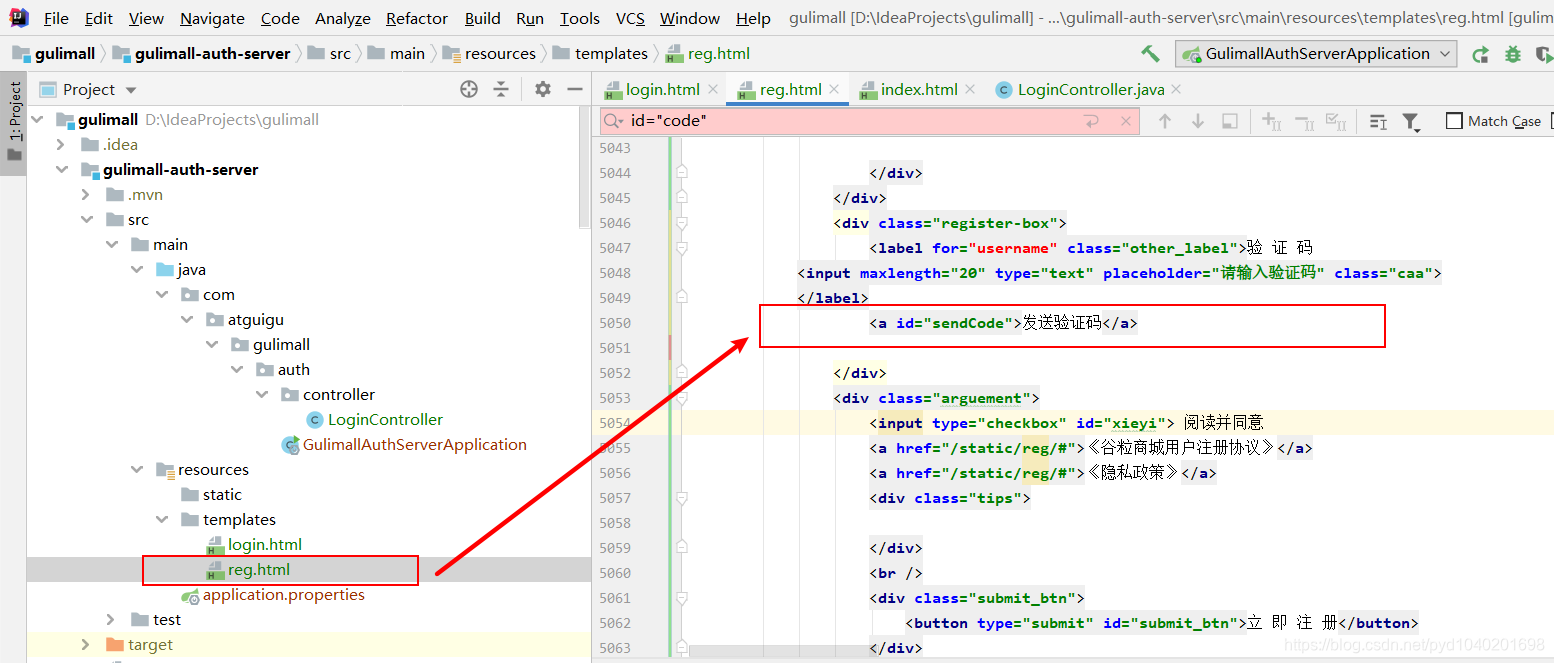Click the submit_btn button code line

pos(1162,623)
